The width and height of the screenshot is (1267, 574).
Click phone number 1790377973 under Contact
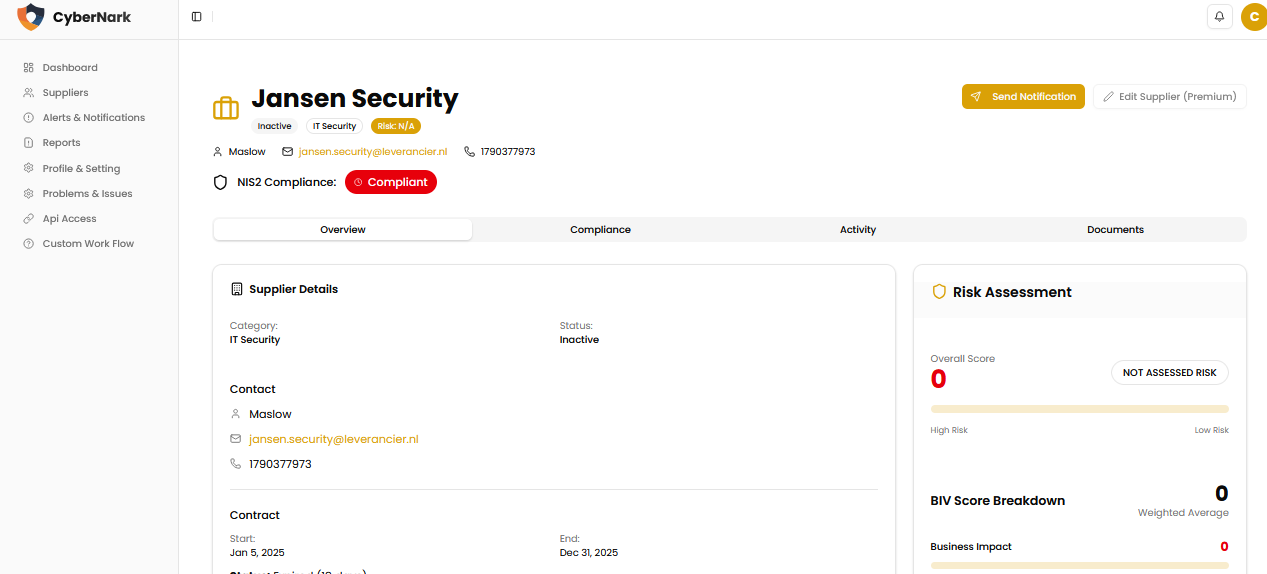(x=280, y=464)
